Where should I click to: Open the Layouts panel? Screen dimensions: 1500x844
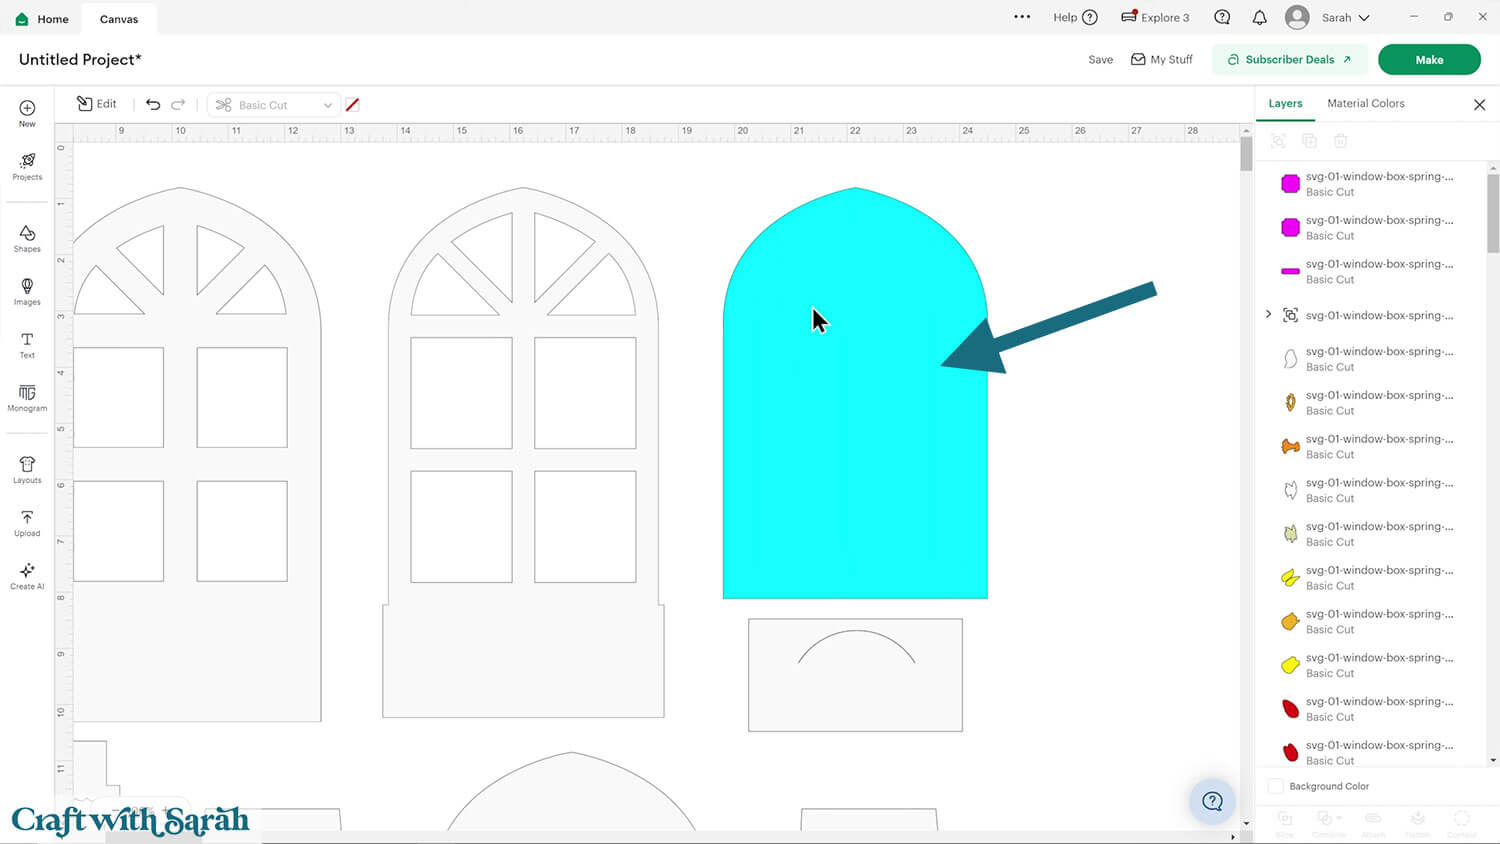27,470
